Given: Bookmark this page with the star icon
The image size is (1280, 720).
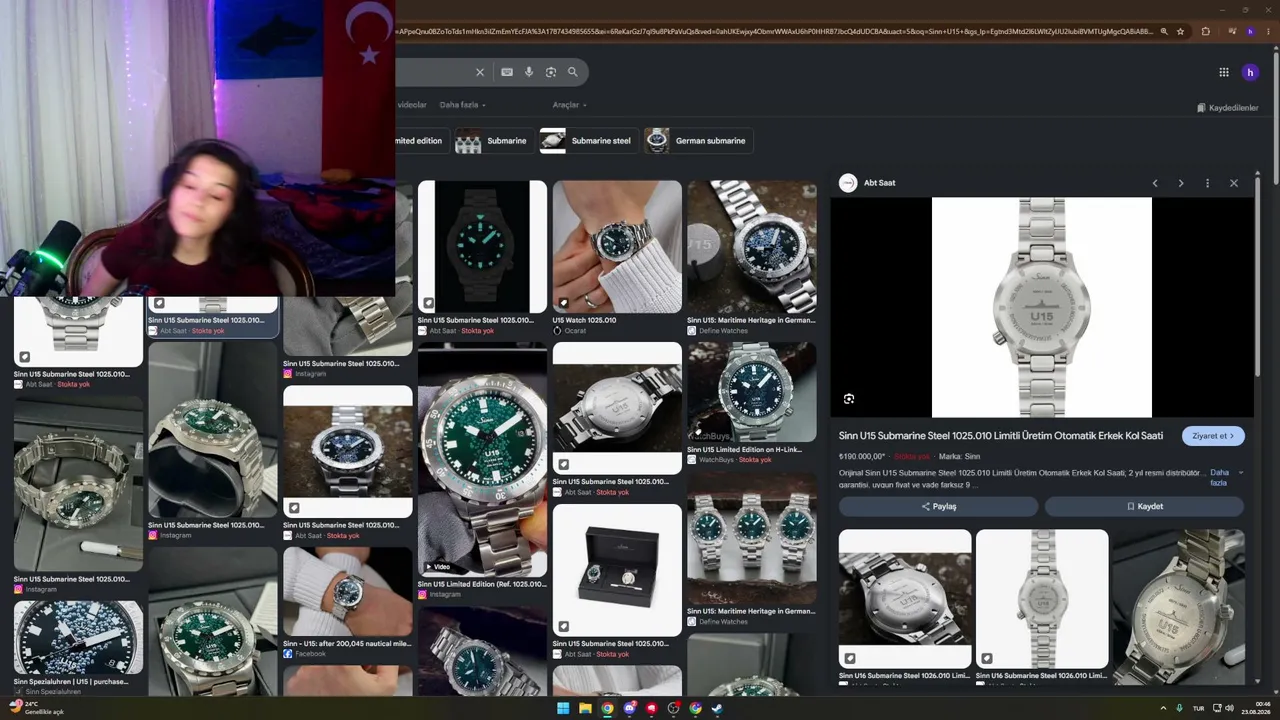Looking at the screenshot, I should point(1181,31).
